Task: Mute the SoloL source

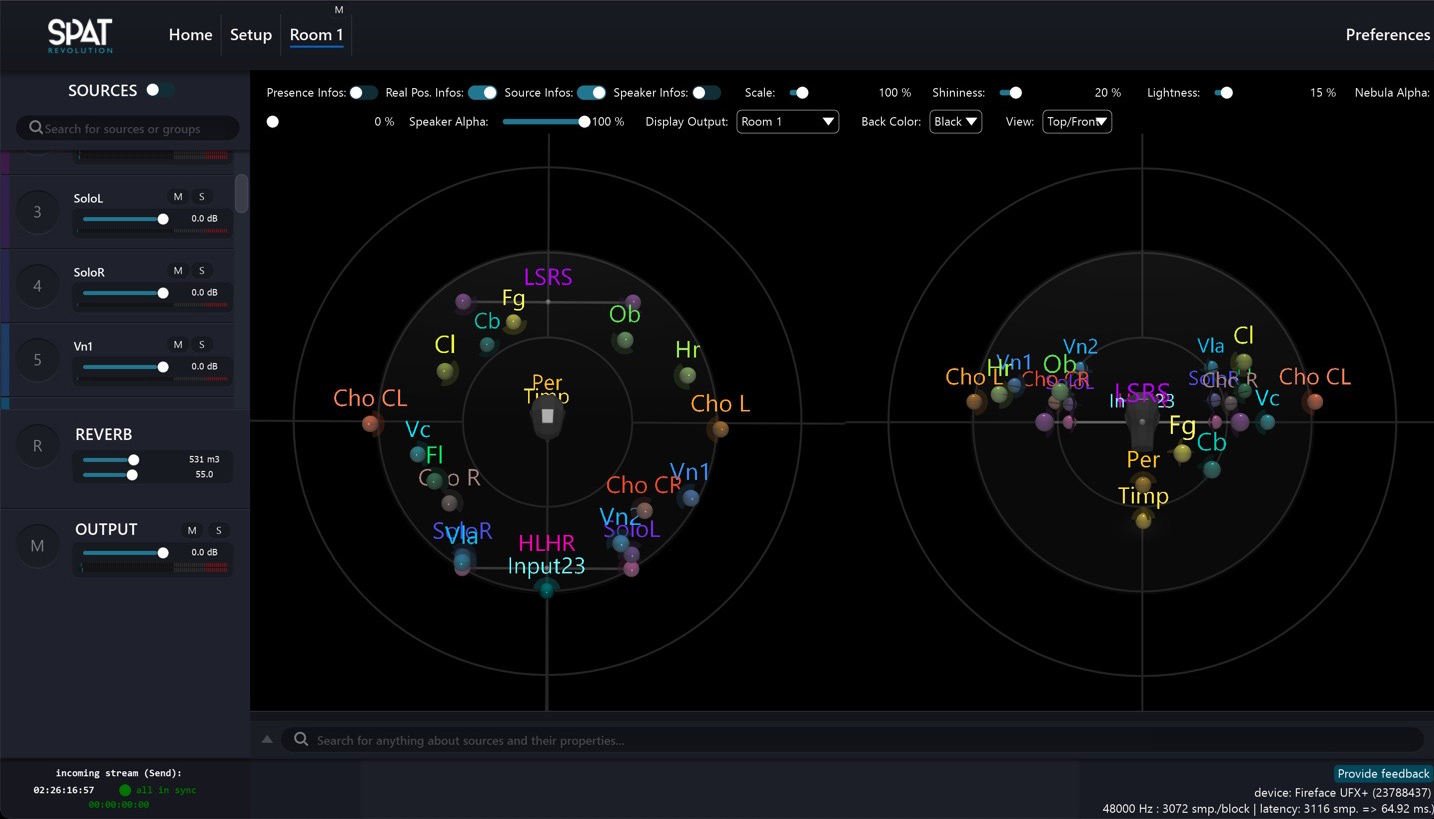Action: (178, 197)
